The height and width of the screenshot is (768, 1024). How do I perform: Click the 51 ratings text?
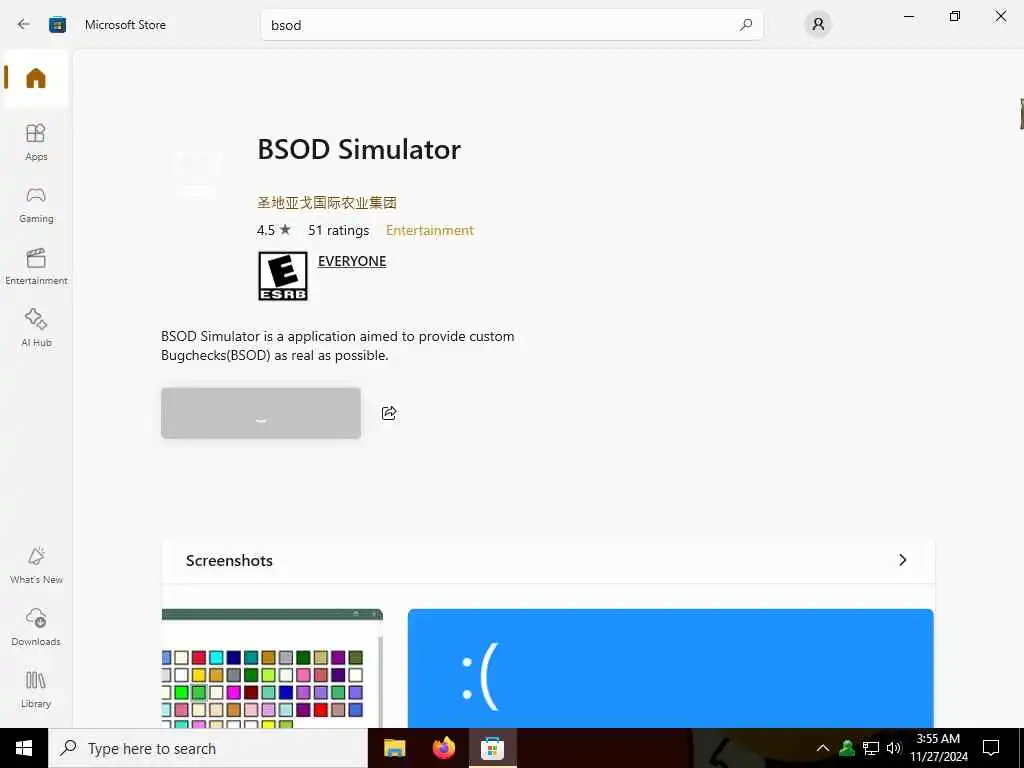click(x=338, y=231)
